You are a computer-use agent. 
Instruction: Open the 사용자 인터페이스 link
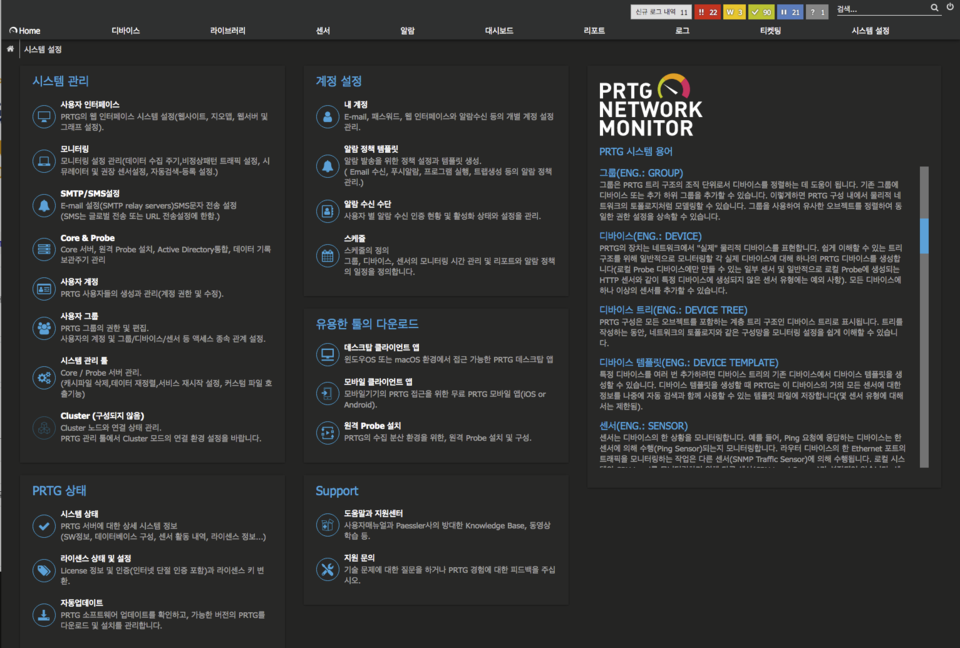(90, 105)
